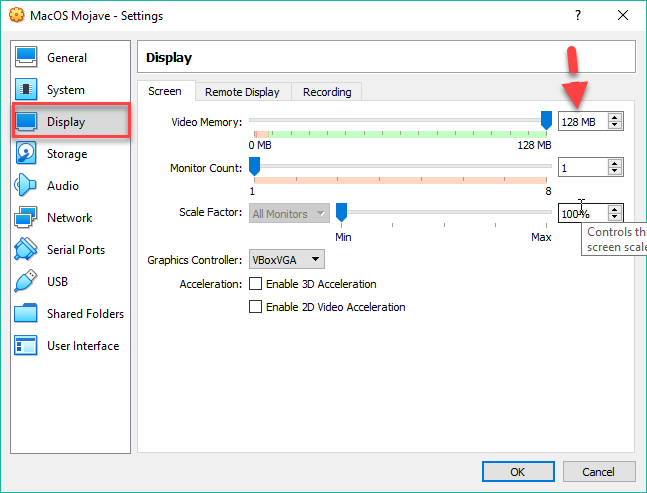The height and width of the screenshot is (493, 647).
Task: Click the OK button
Action: pos(517,471)
